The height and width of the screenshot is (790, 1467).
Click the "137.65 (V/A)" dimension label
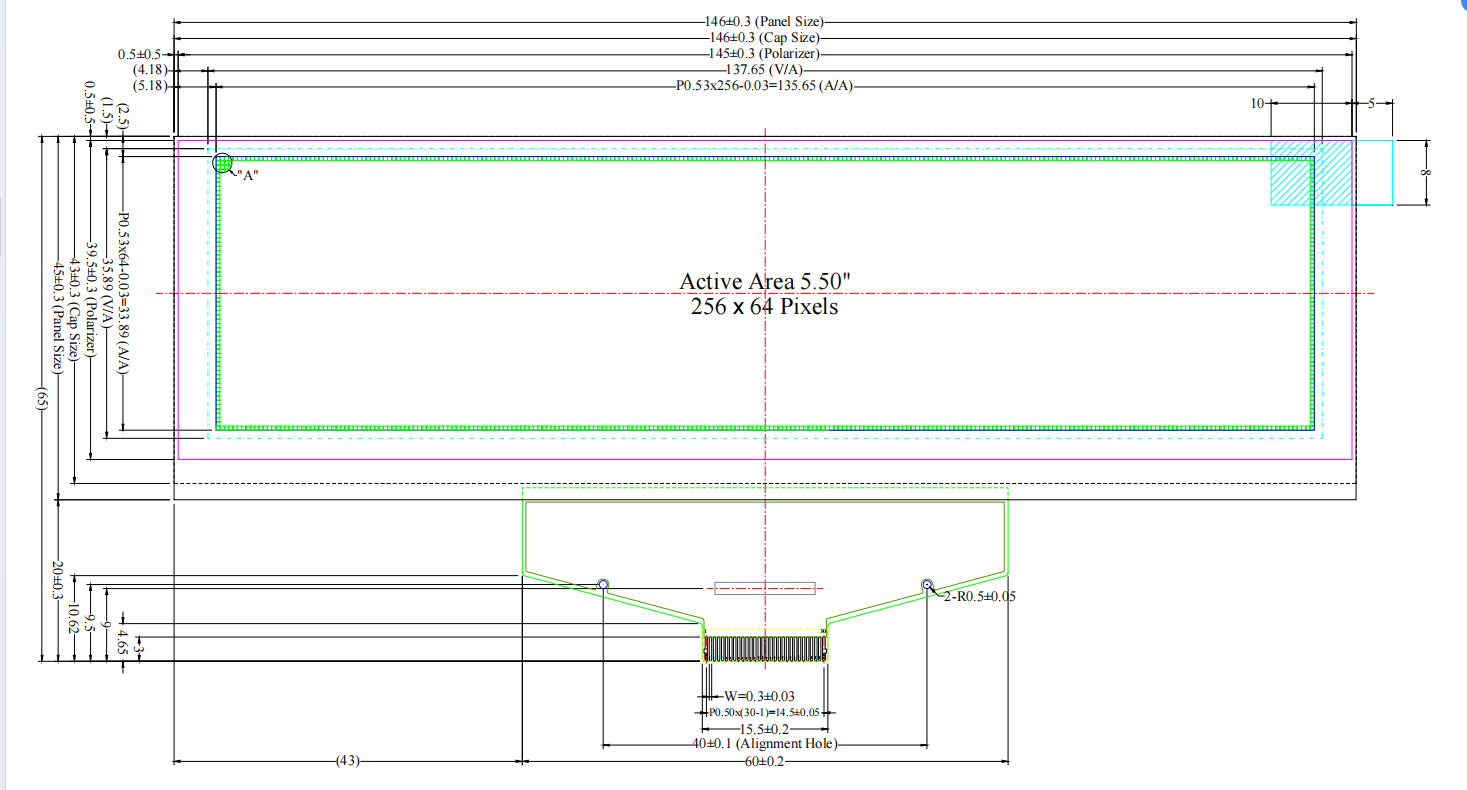[765, 70]
